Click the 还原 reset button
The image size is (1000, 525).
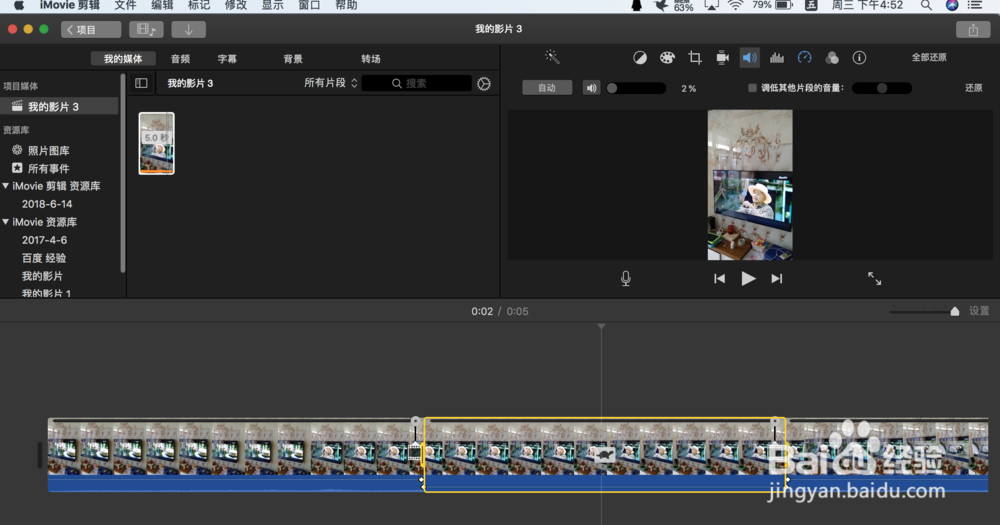point(973,88)
